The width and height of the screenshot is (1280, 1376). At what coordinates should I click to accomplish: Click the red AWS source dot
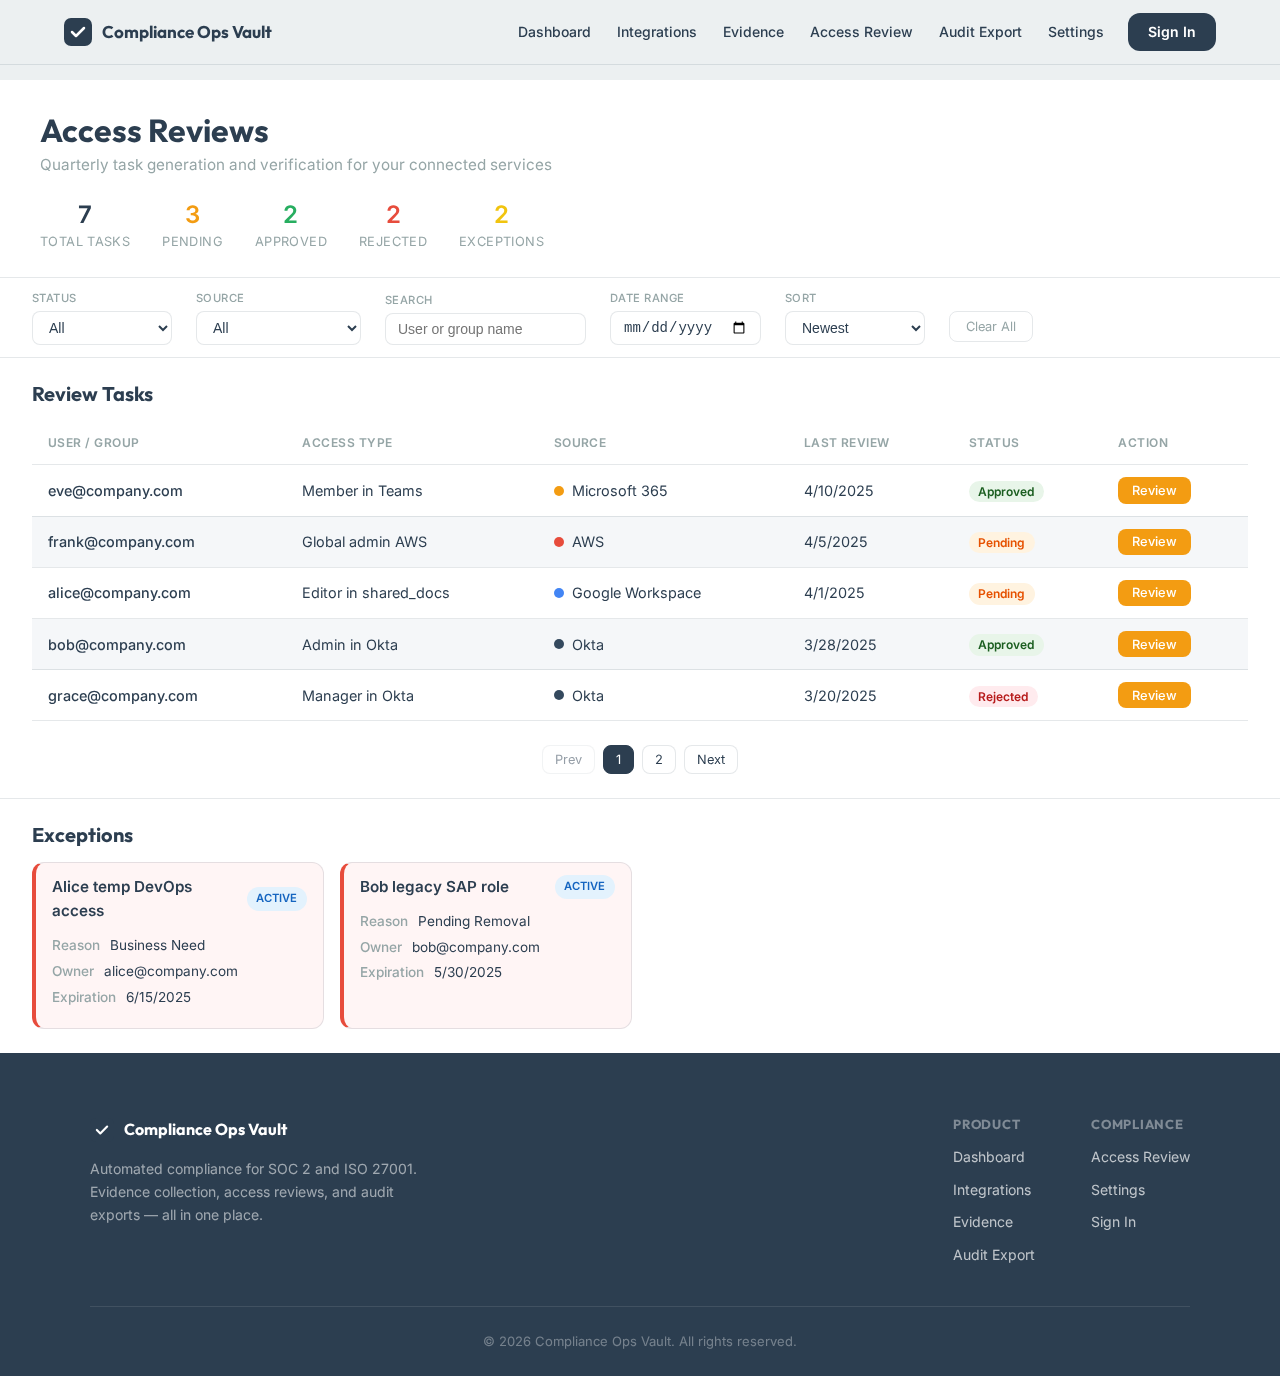click(x=559, y=542)
